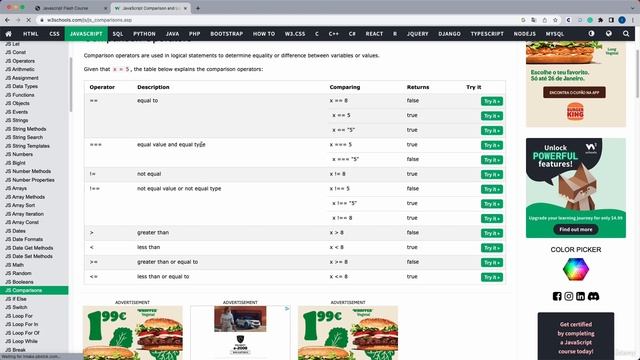
Task: Open the W3Schools Facebook icon
Action: pyautogui.click(x=557, y=296)
